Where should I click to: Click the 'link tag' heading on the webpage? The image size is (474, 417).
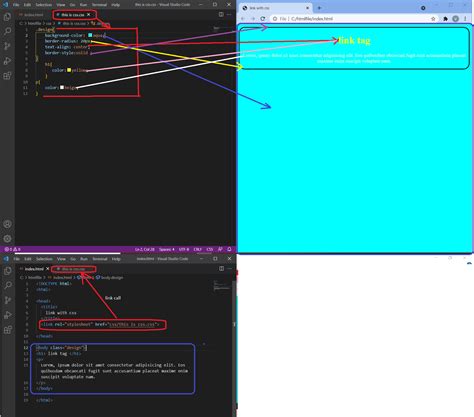click(354, 40)
